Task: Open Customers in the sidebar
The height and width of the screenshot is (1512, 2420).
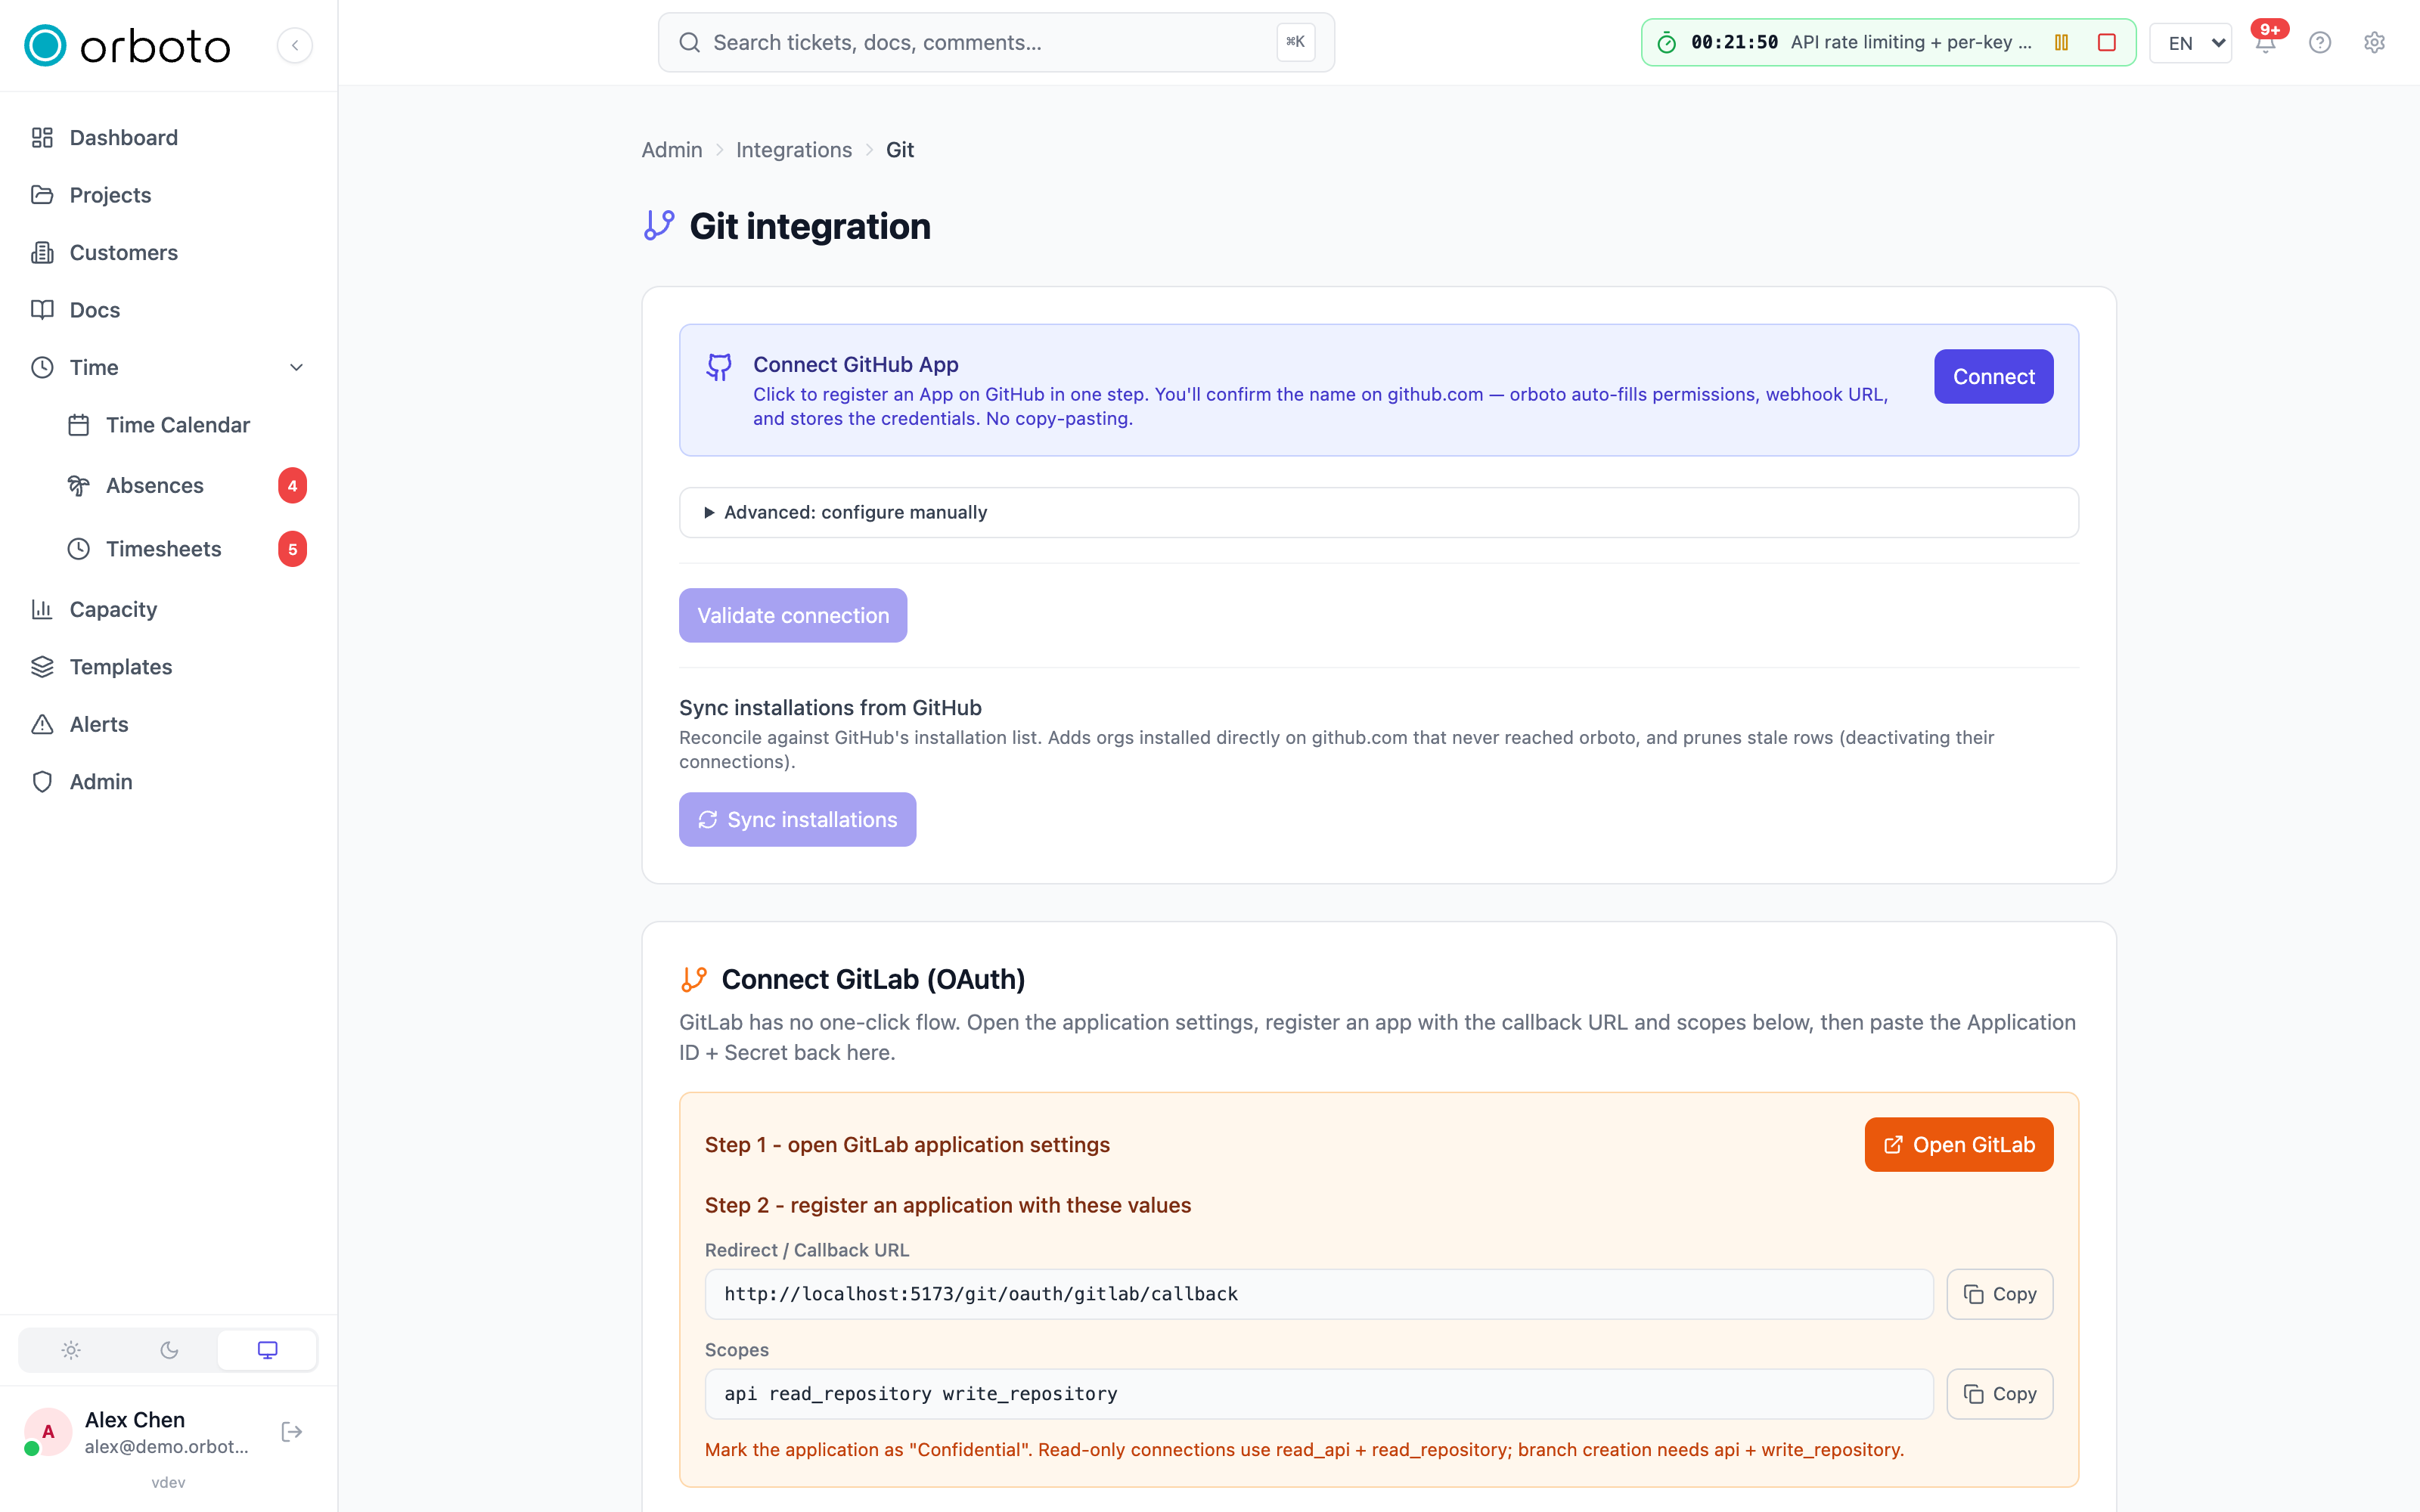Action: (x=168, y=252)
